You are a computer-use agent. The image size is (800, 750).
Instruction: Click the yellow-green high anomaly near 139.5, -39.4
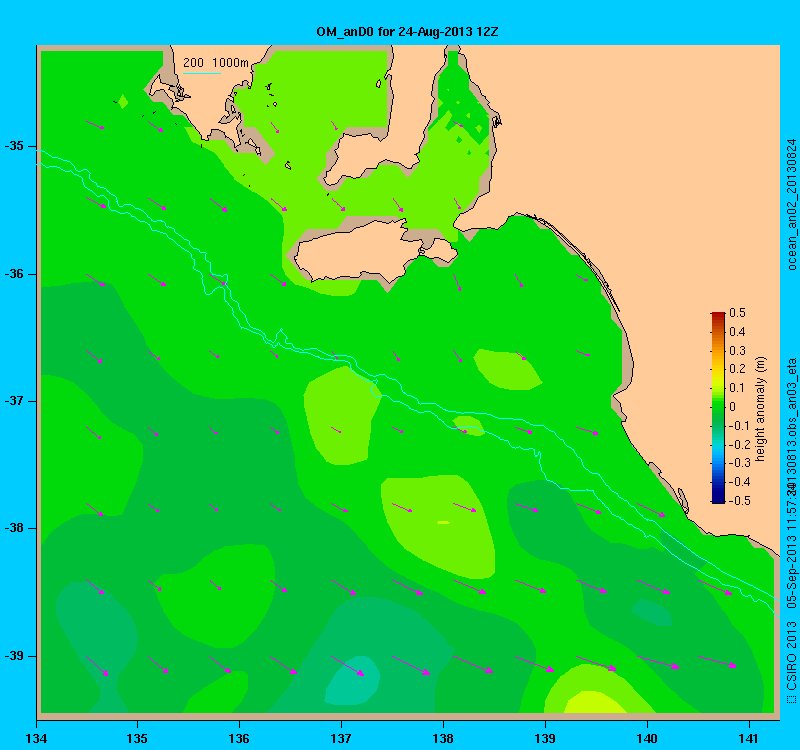[594, 702]
